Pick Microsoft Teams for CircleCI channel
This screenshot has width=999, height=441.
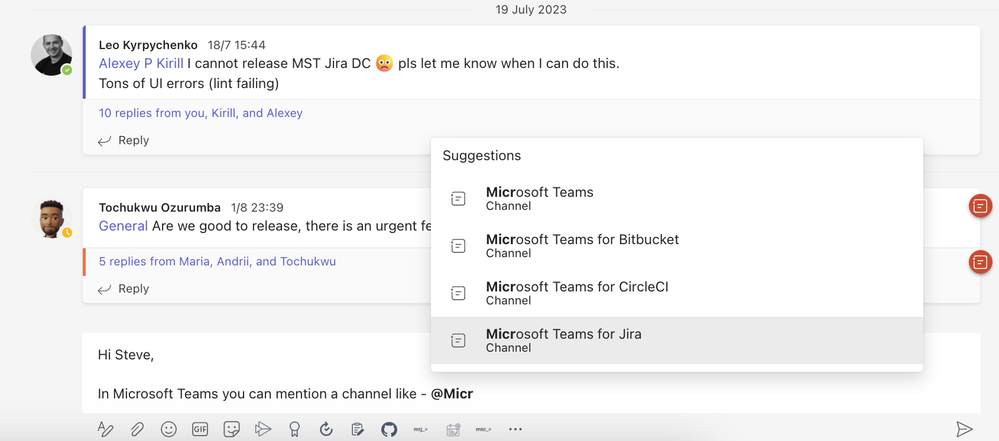(577, 292)
